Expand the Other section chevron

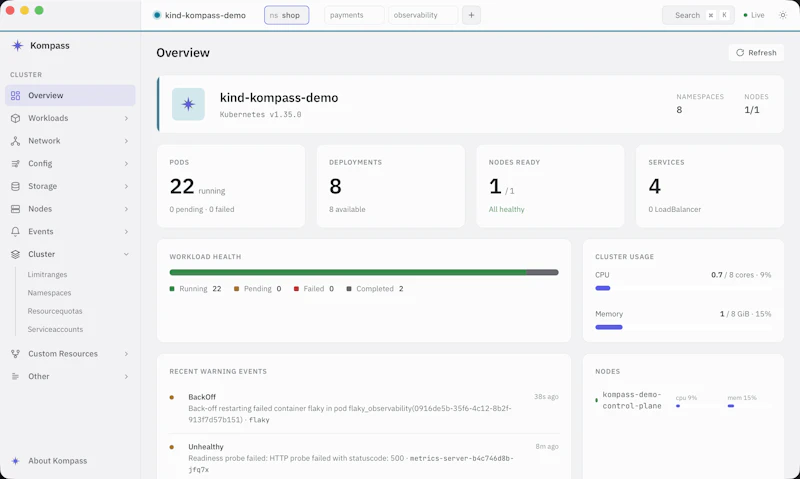pos(126,376)
